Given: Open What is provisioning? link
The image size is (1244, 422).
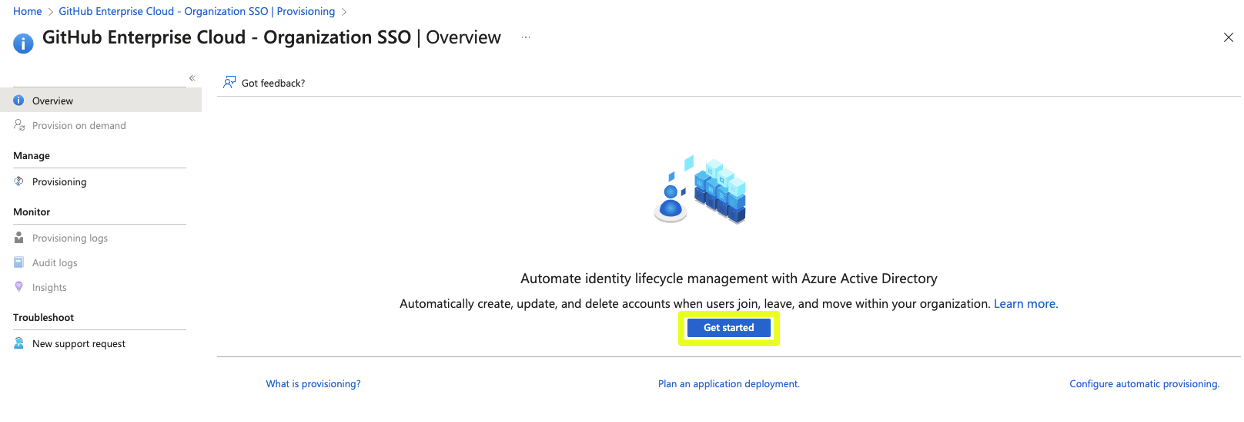Looking at the screenshot, I should [313, 384].
